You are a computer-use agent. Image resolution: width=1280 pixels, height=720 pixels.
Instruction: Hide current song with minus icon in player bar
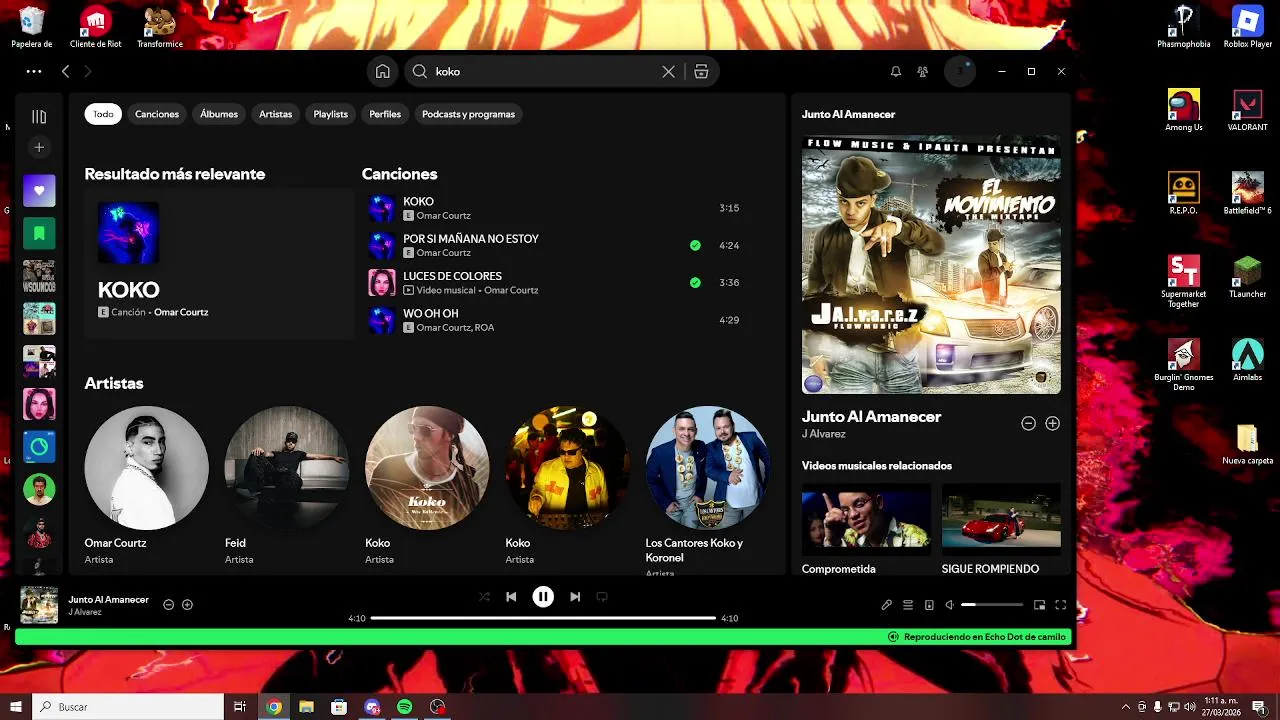tap(169, 605)
